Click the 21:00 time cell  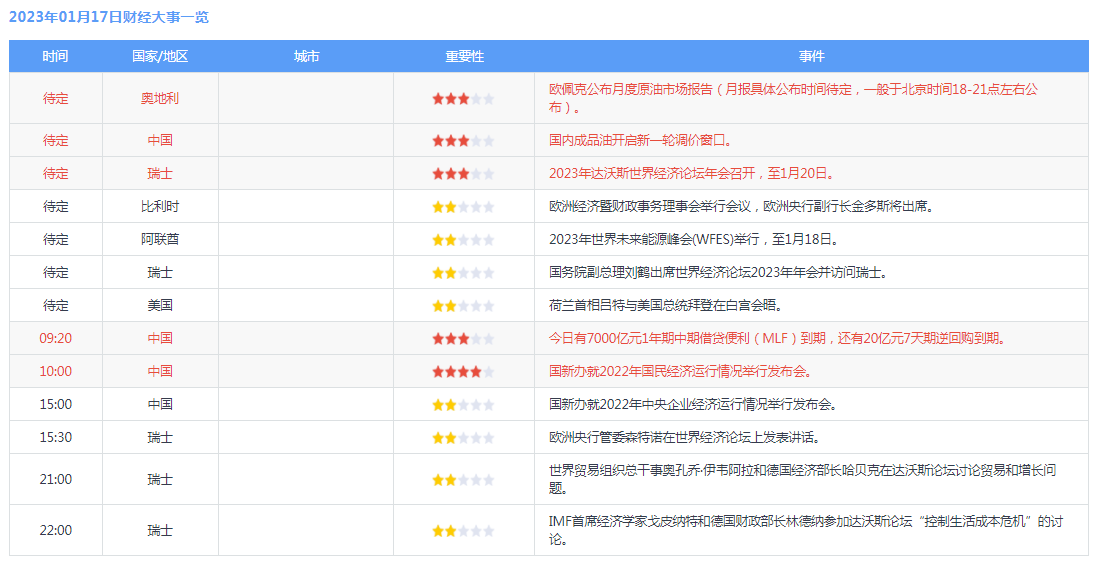point(55,479)
